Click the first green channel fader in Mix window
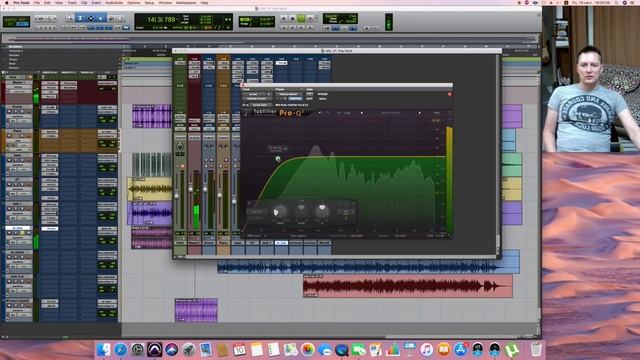 point(177,196)
